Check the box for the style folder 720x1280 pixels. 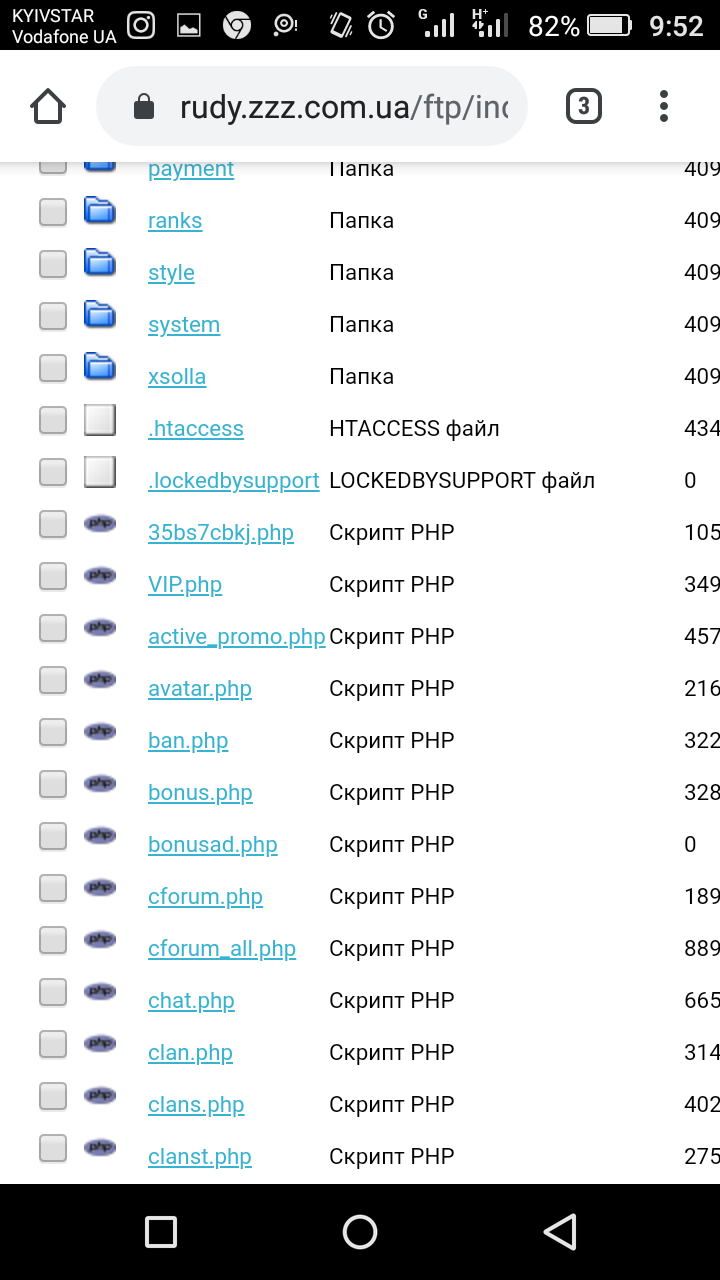point(53,264)
